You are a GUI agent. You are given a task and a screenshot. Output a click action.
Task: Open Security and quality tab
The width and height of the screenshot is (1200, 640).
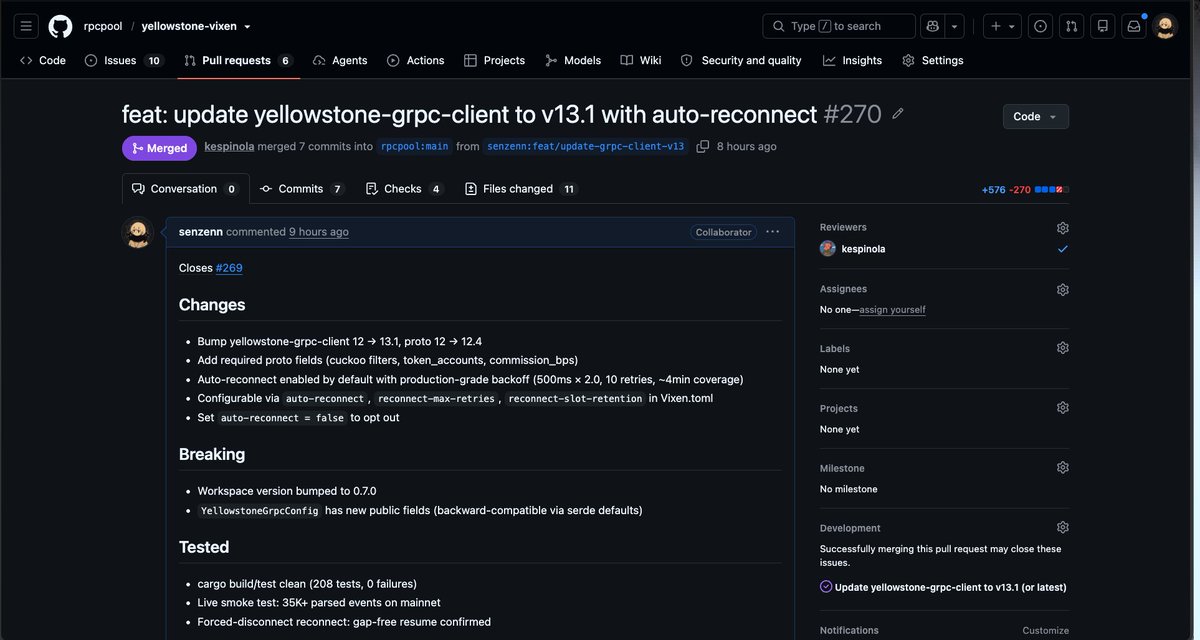(741, 60)
